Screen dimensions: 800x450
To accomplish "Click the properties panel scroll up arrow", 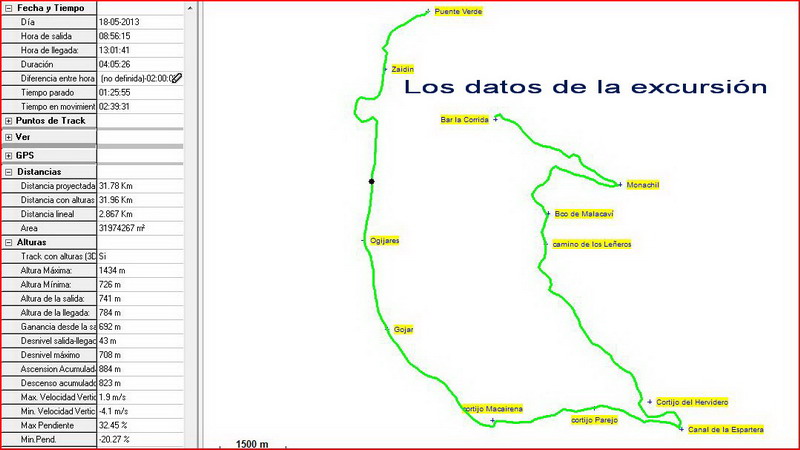I will [x=190, y=7].
